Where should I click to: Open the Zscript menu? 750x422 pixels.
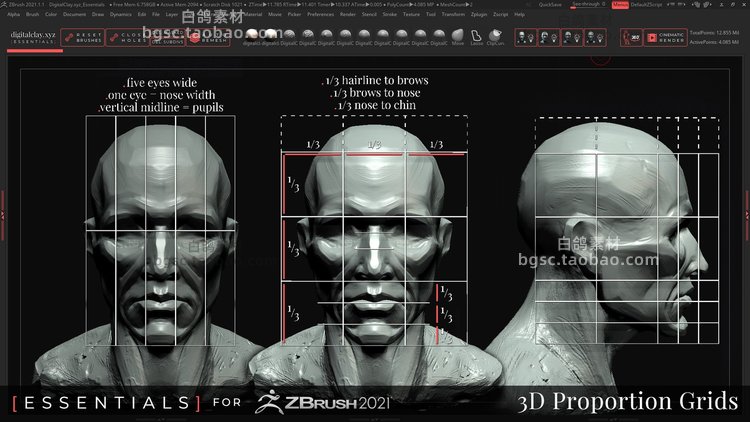(x=501, y=14)
